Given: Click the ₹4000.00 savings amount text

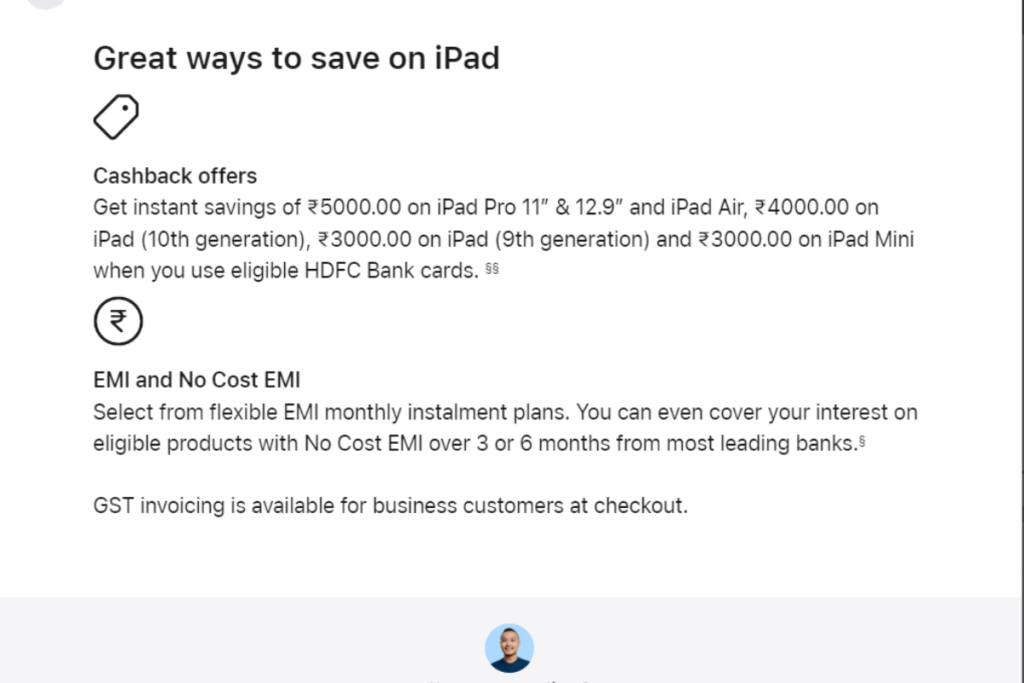Looking at the screenshot, I should (801, 207).
